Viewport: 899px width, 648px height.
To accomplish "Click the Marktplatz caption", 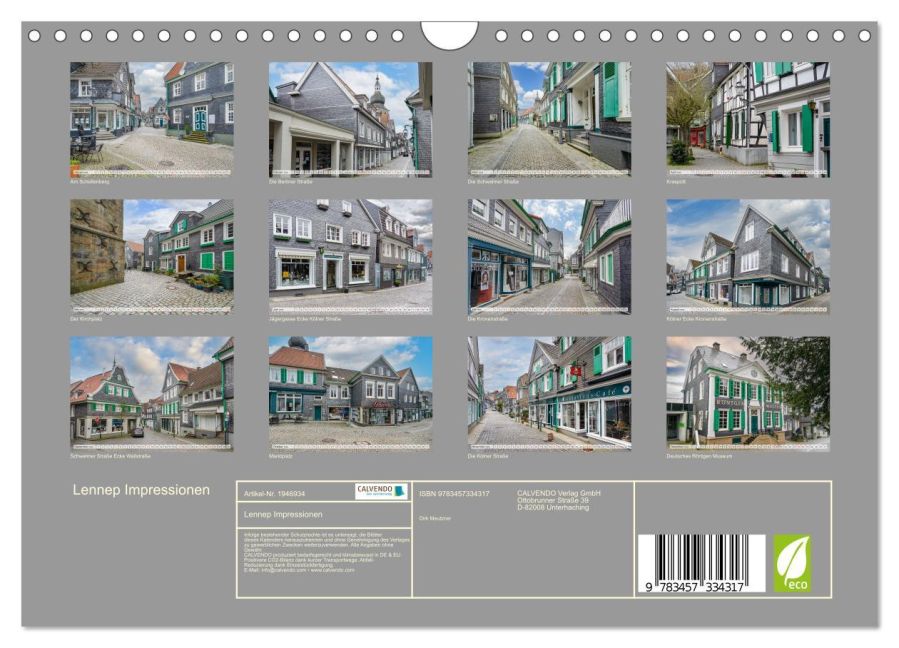I will click(x=280, y=456).
